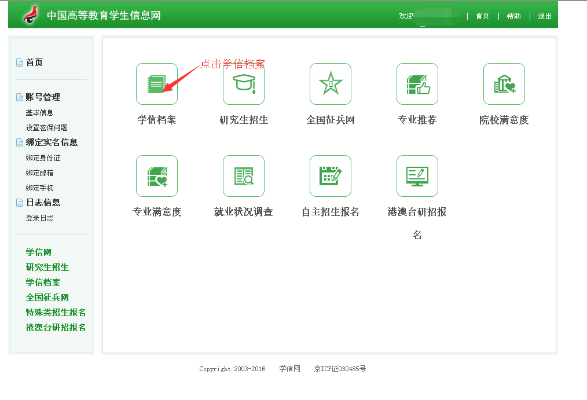Open the 自主招生报名 calendar icon
Viewport: 587px width, 400px height.
pyautogui.click(x=331, y=176)
